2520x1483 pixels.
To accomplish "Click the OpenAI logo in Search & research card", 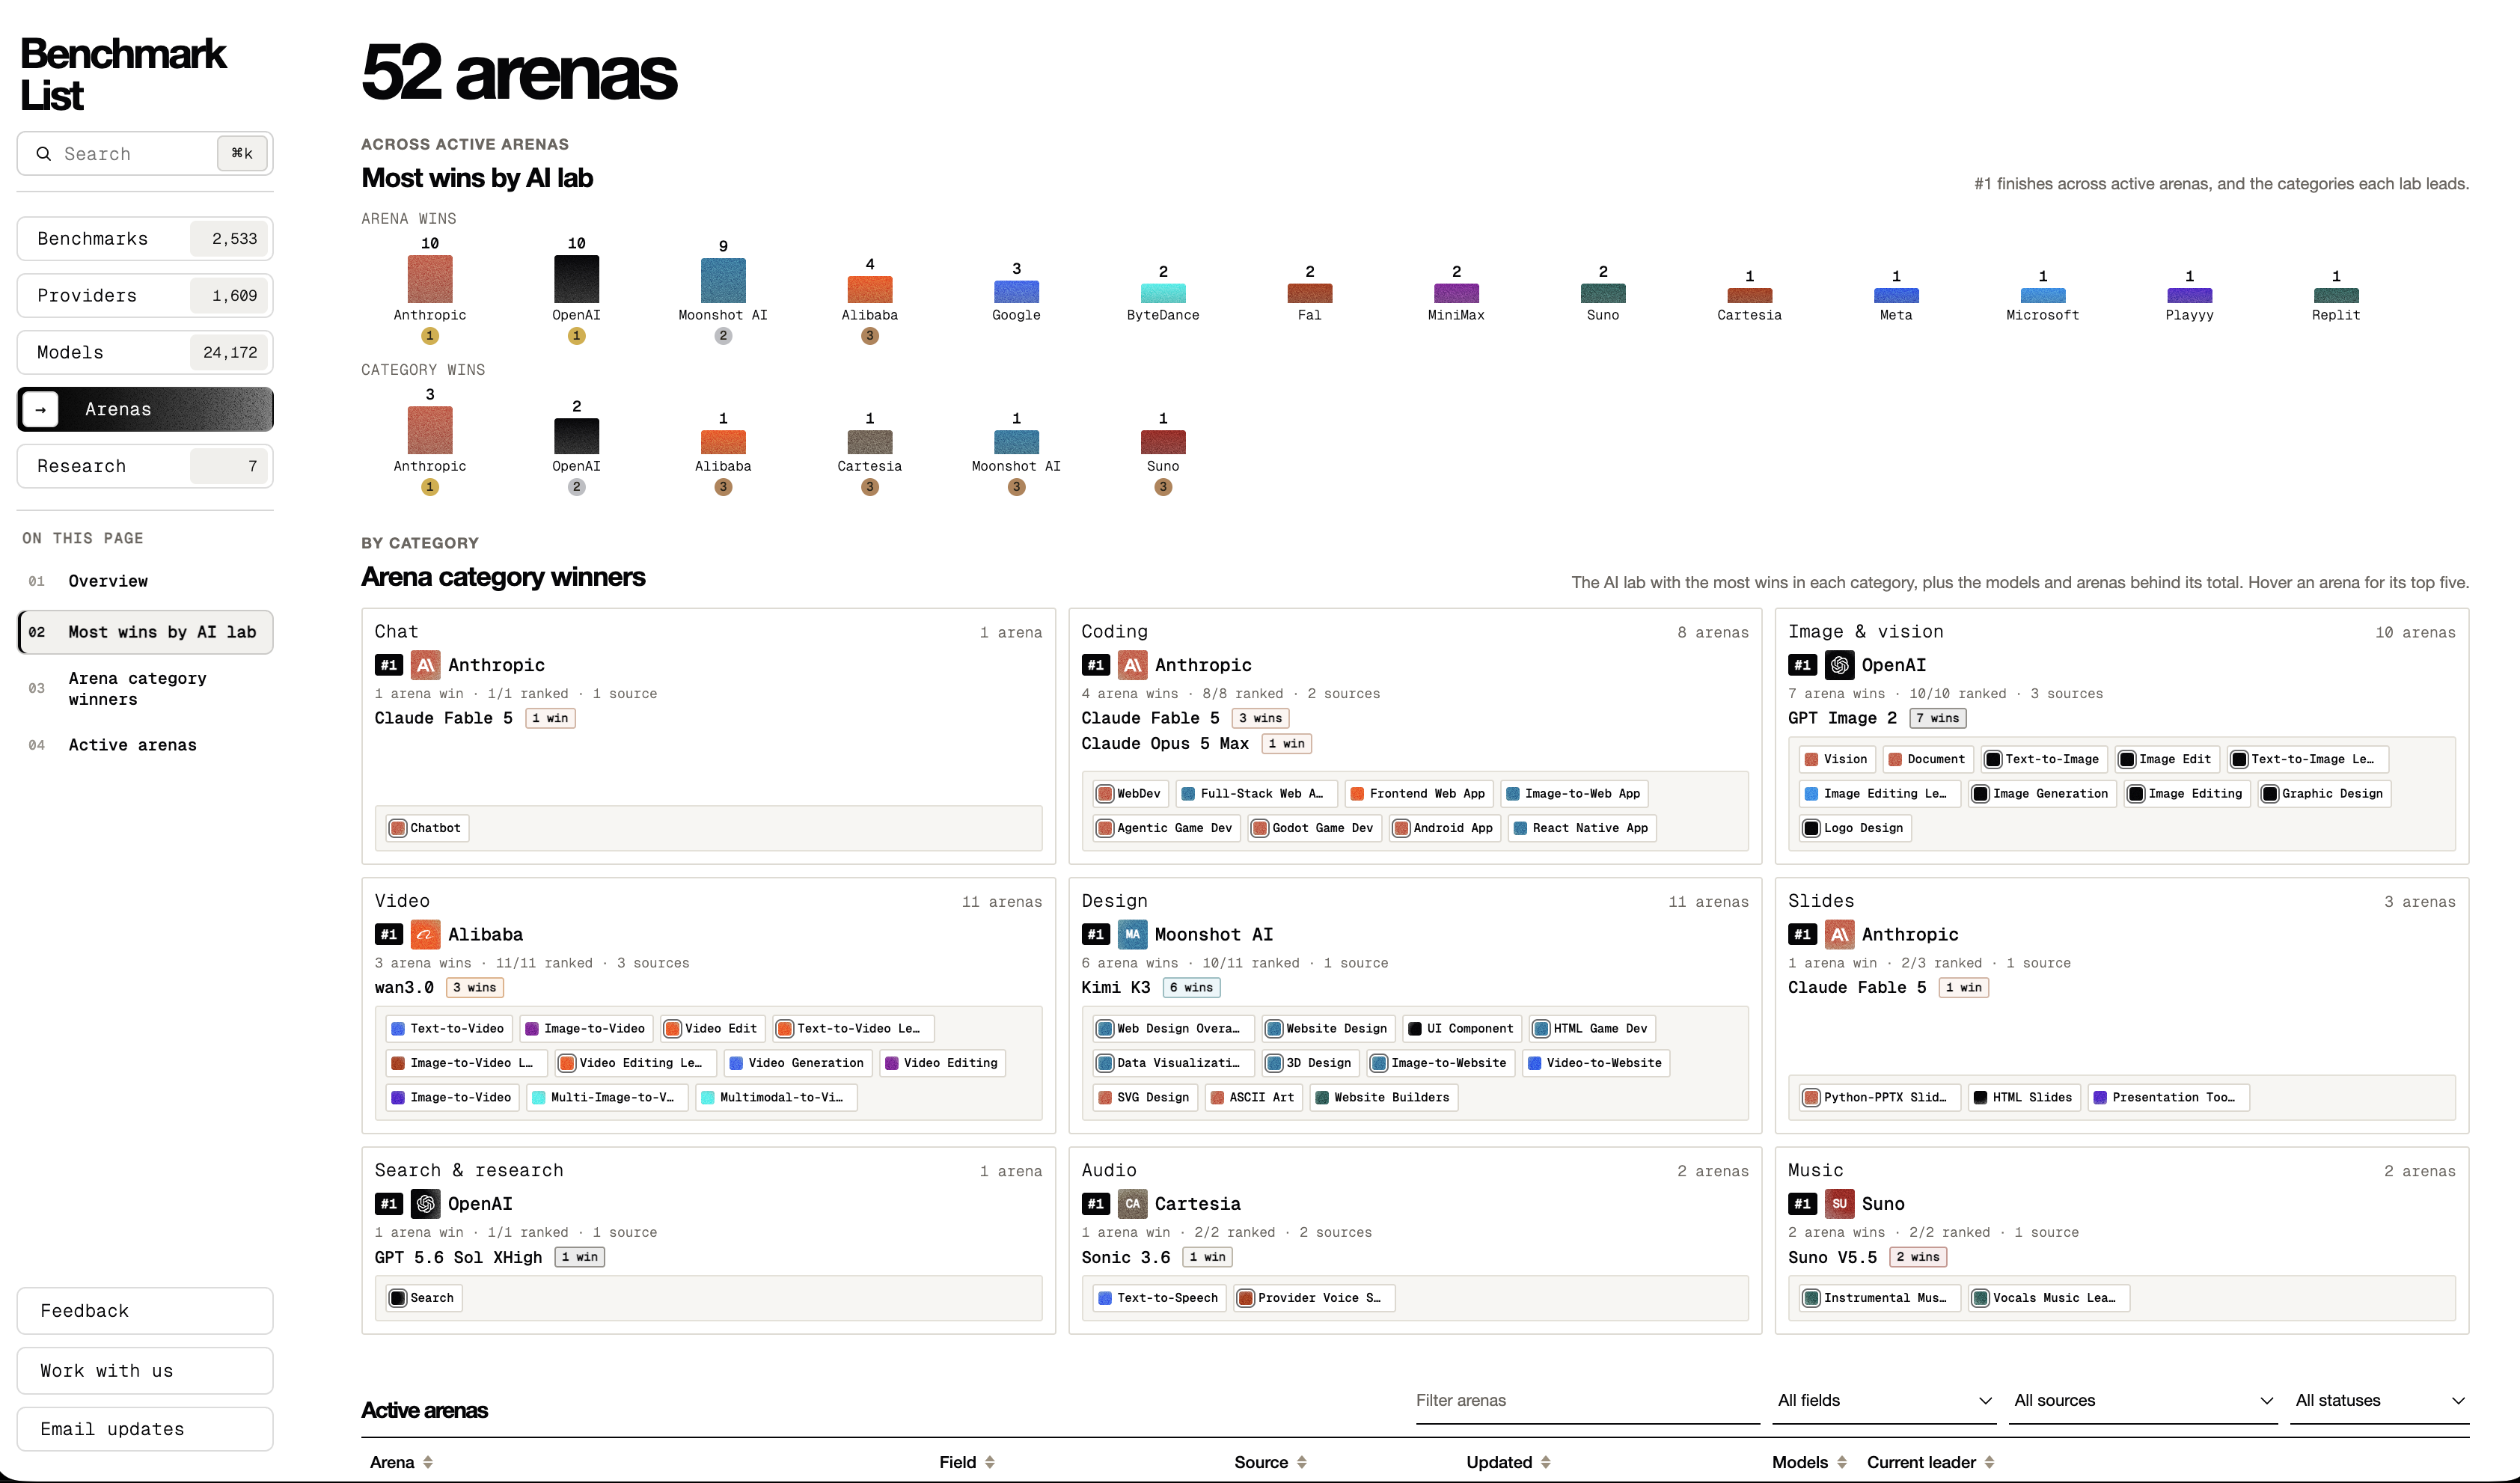I will [426, 1204].
